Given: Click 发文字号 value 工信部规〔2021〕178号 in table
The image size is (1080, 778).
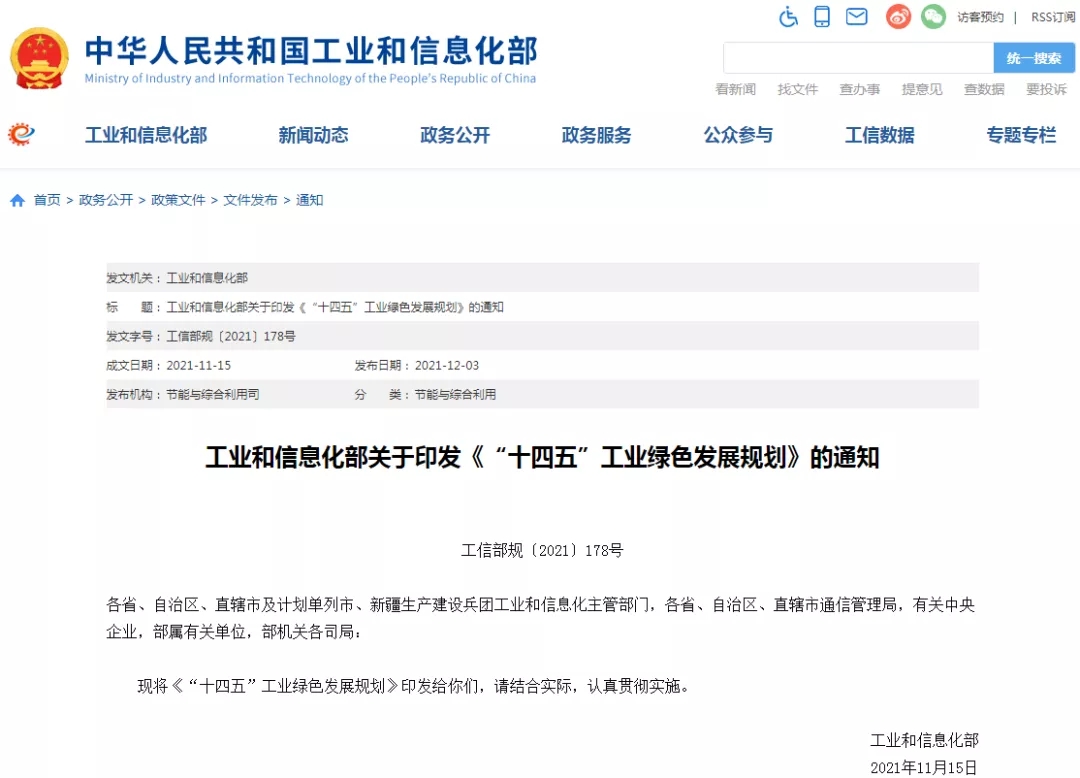Looking at the screenshot, I should (x=231, y=337).
